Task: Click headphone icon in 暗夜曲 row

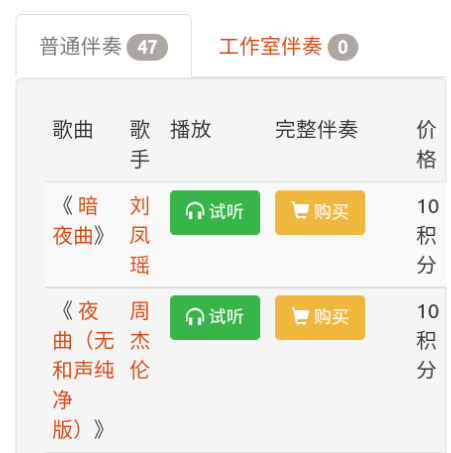Action: (x=195, y=211)
